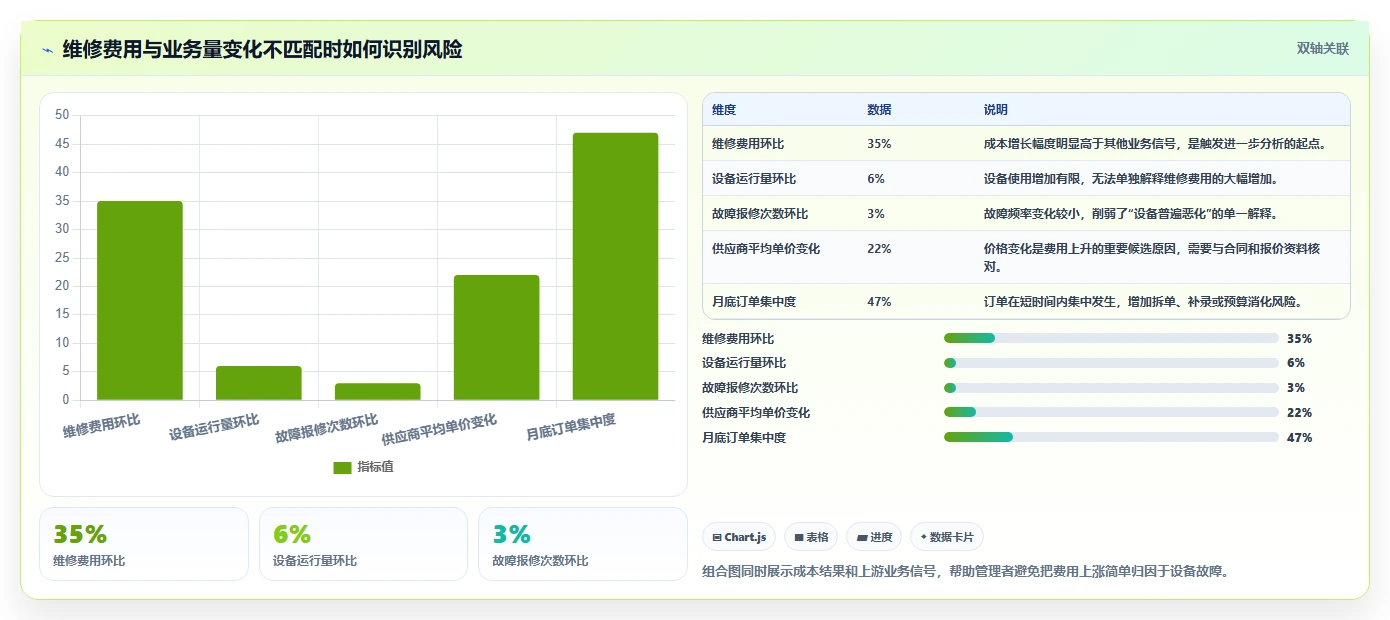Click the 6% value in the table
The image size is (1390, 620).
point(876,179)
